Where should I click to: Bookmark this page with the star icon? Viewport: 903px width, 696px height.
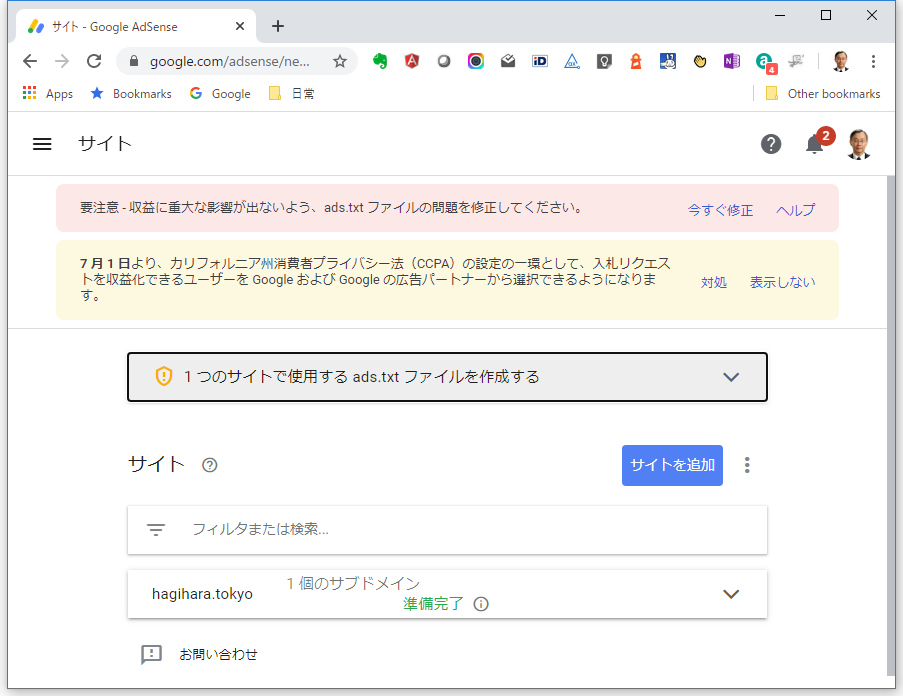(x=340, y=61)
